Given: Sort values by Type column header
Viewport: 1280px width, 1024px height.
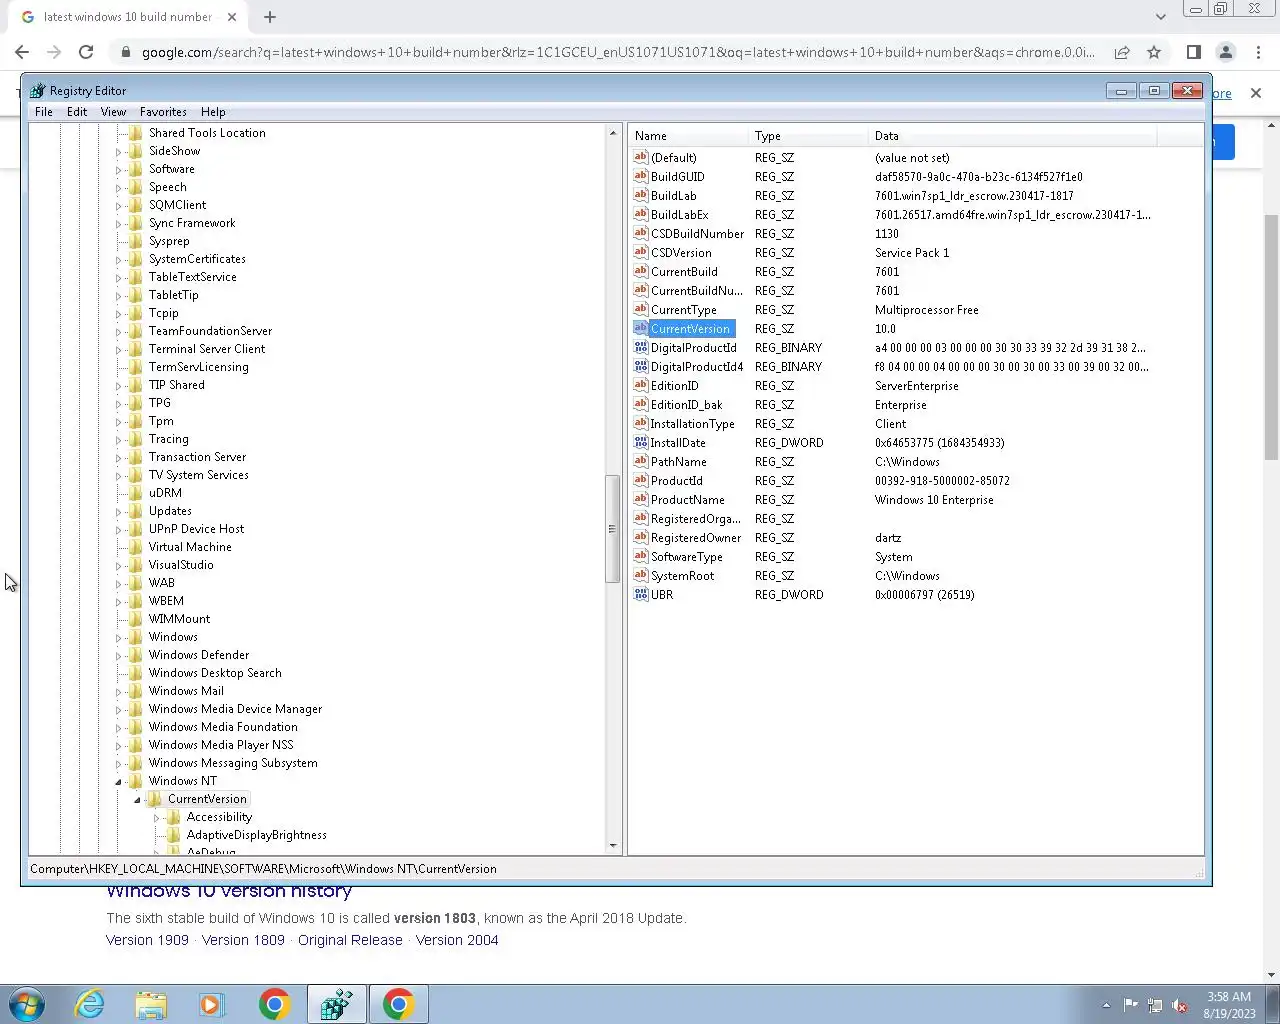Looking at the screenshot, I should pyautogui.click(x=808, y=136).
